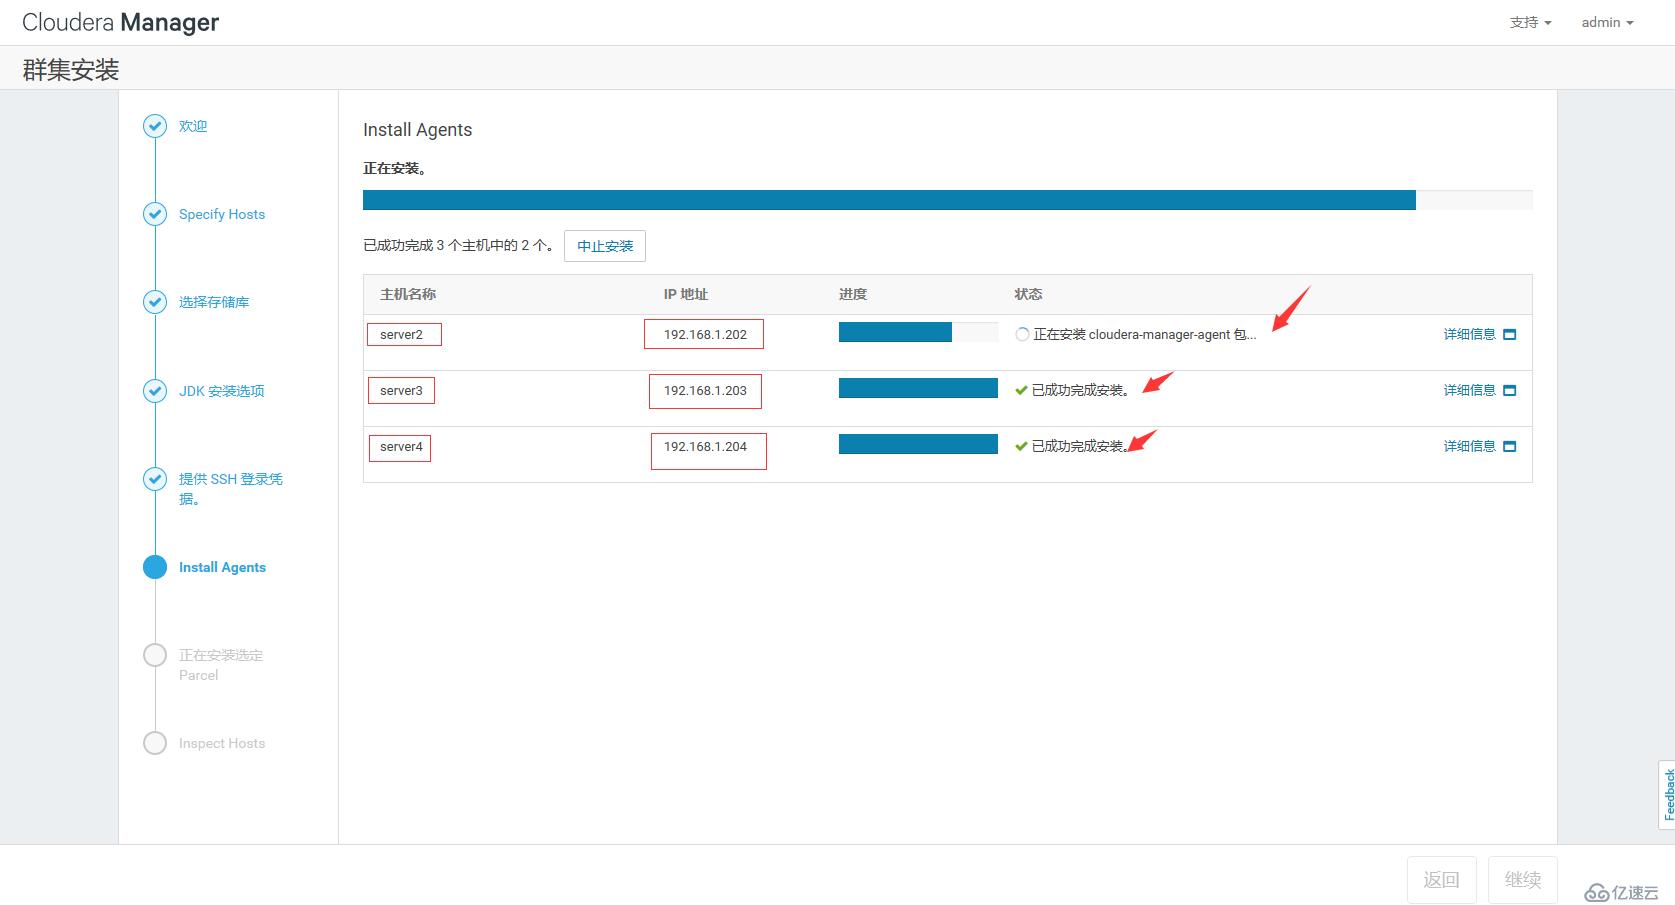Open the admin user dropdown

1607,22
